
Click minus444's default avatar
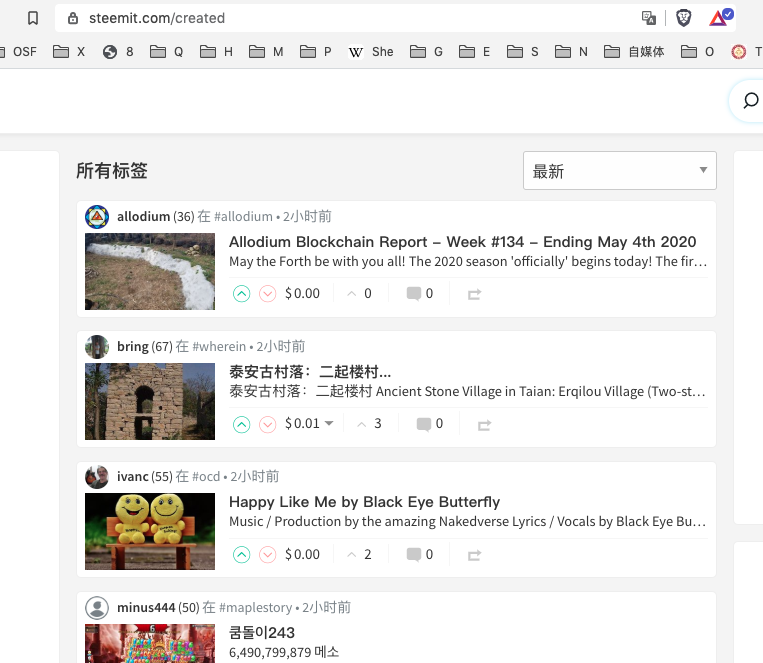(97, 608)
